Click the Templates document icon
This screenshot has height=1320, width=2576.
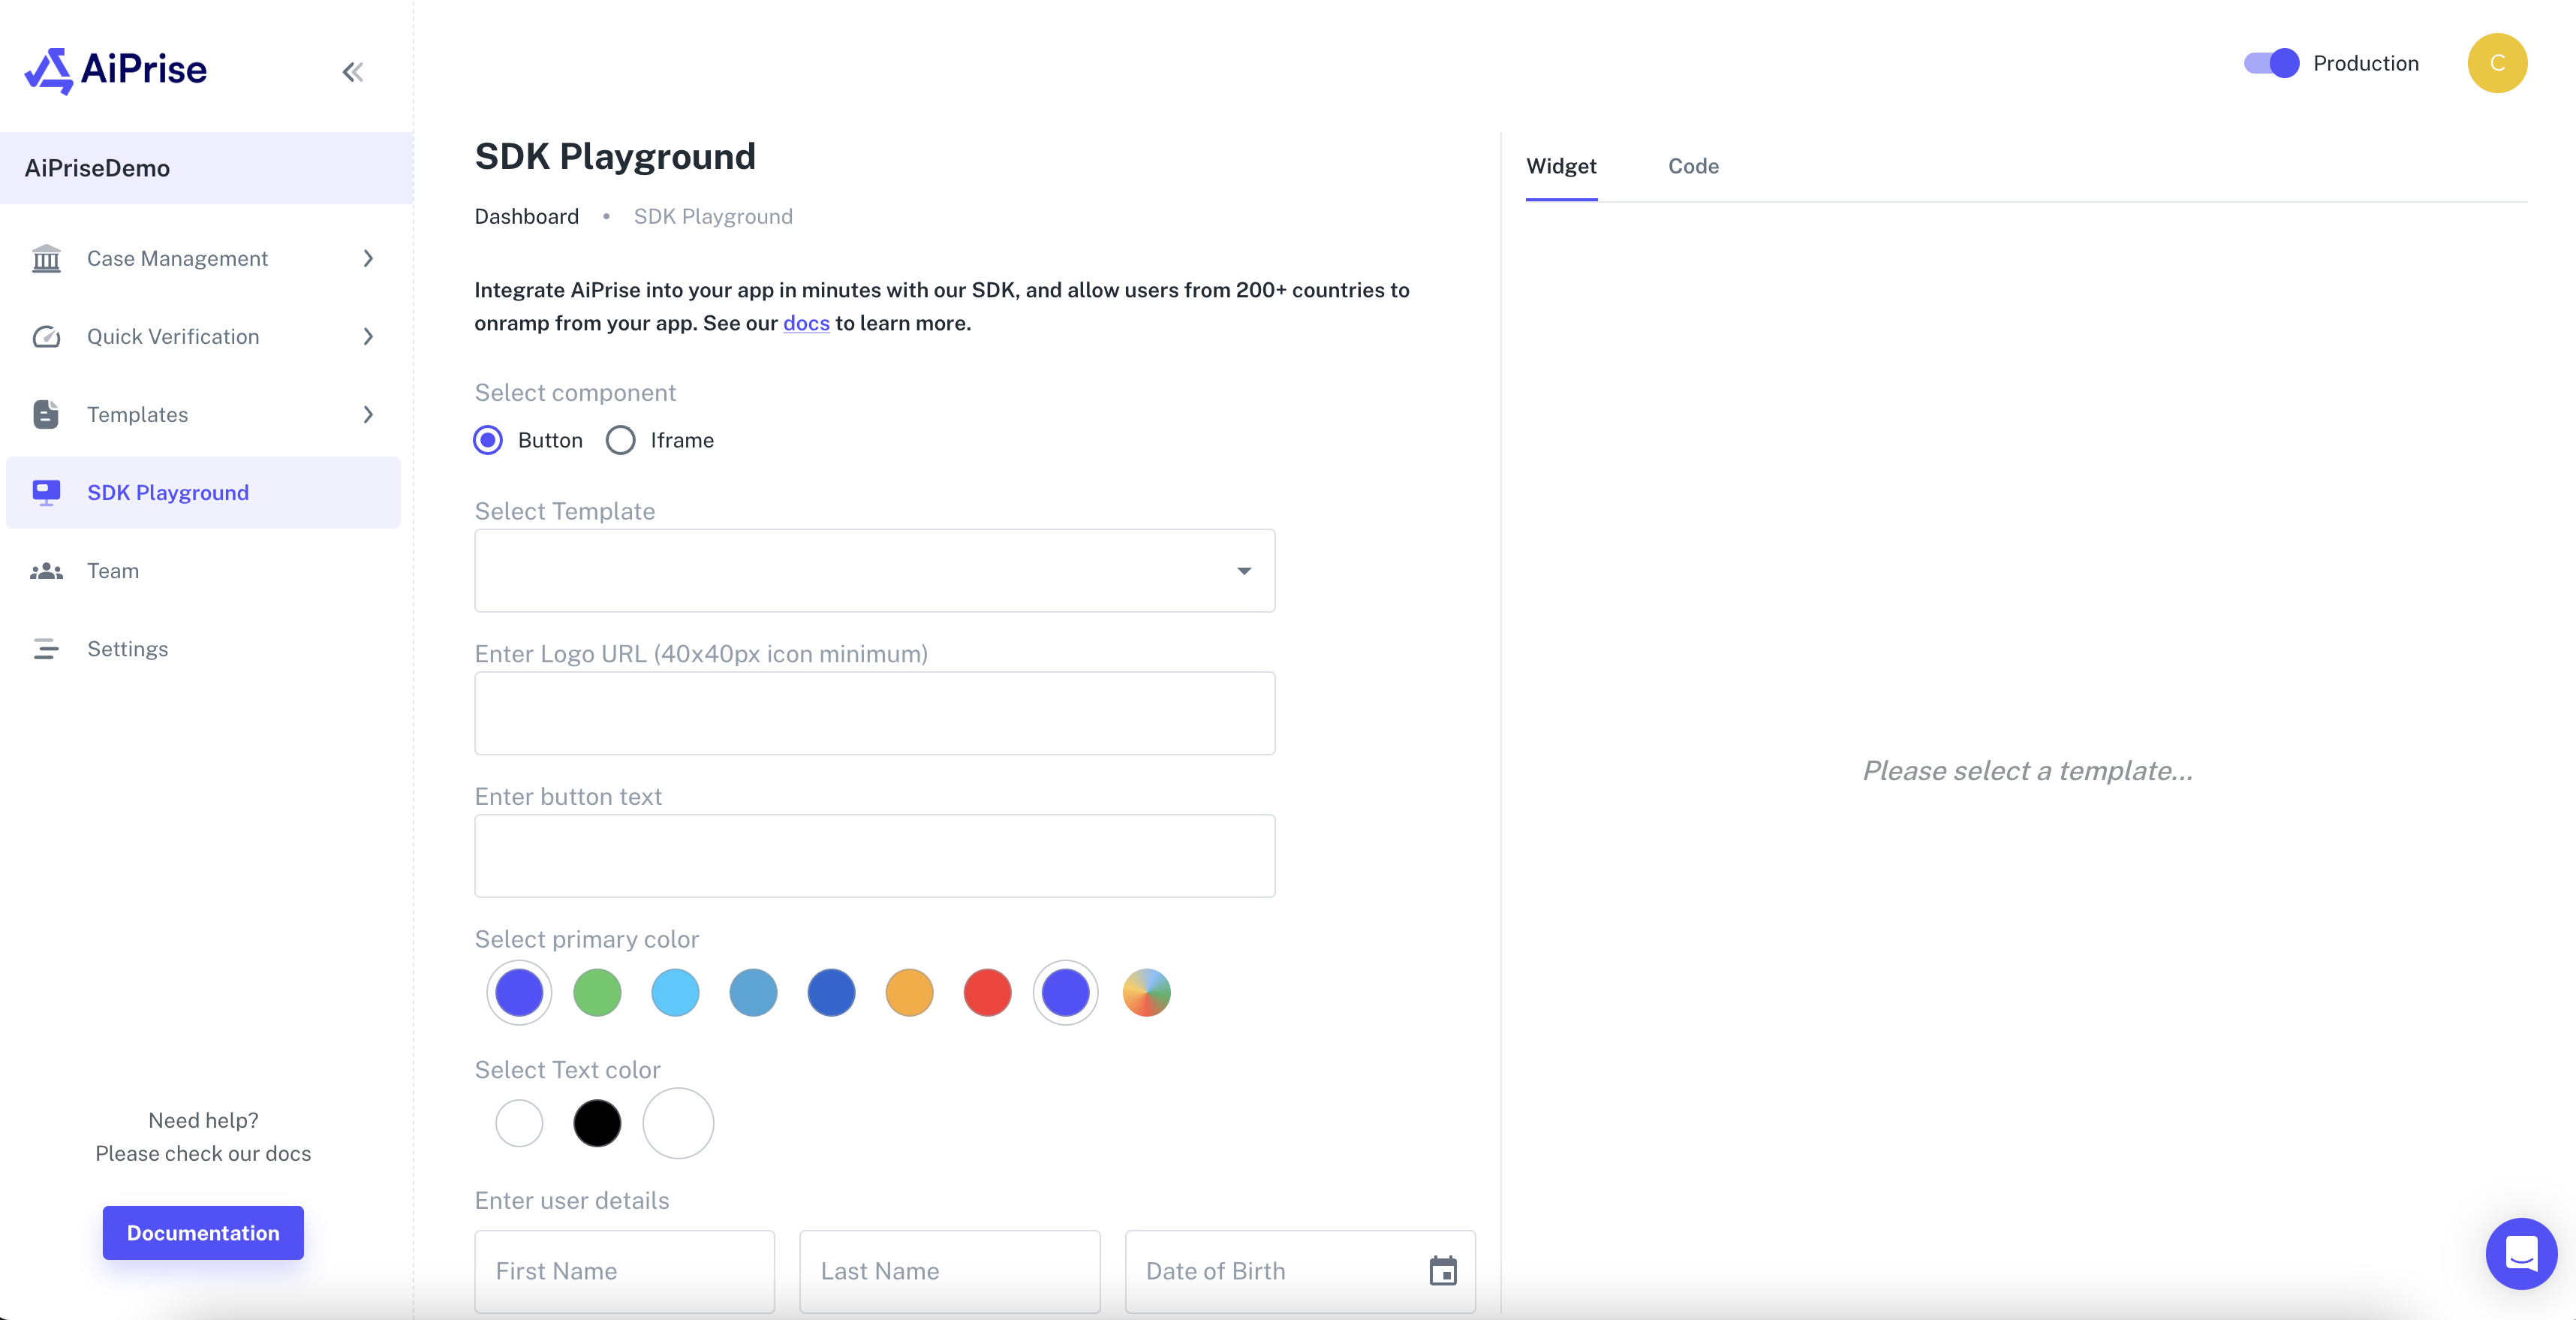click(x=46, y=414)
